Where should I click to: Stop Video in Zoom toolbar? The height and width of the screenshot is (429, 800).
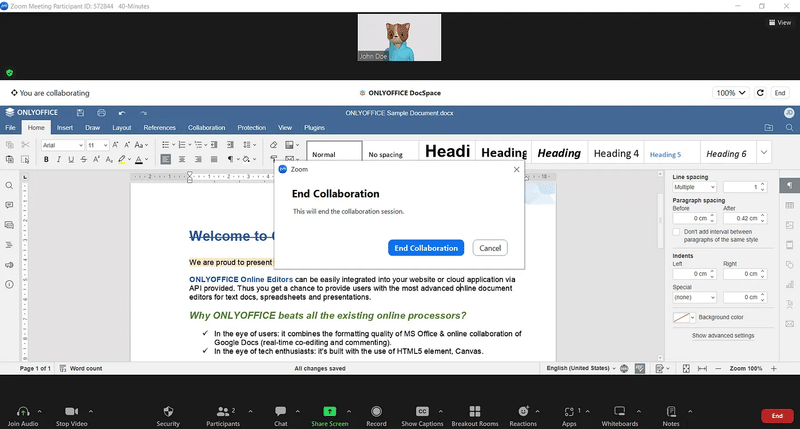(x=71, y=416)
